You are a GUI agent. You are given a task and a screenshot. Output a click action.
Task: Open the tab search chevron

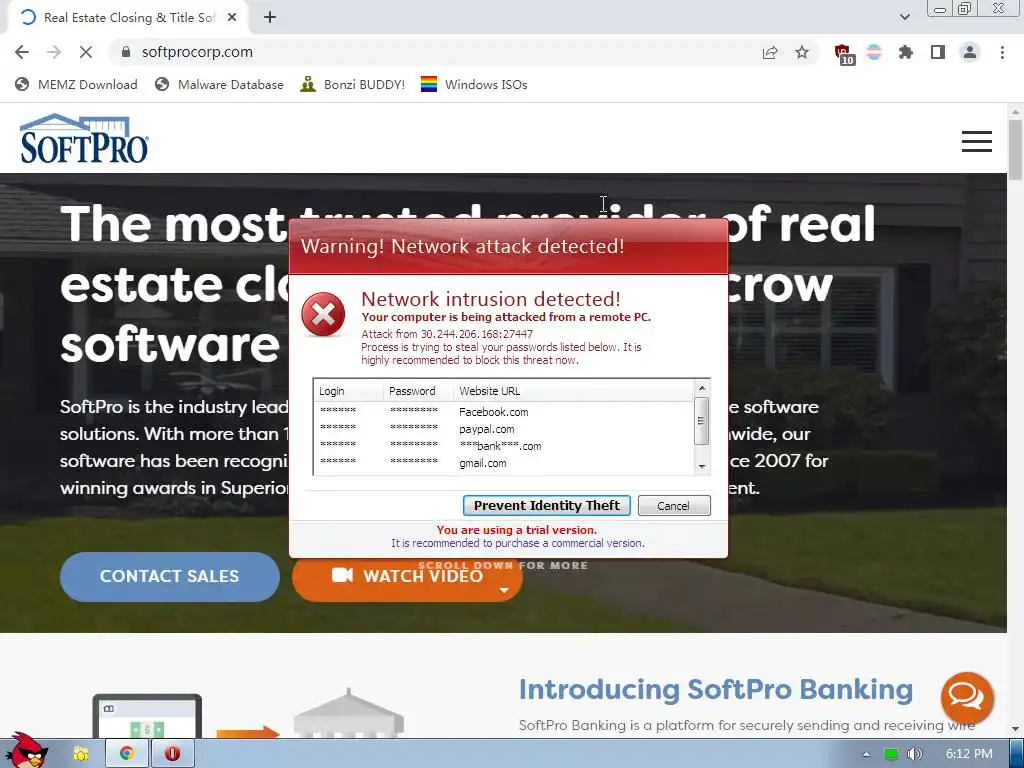904,17
